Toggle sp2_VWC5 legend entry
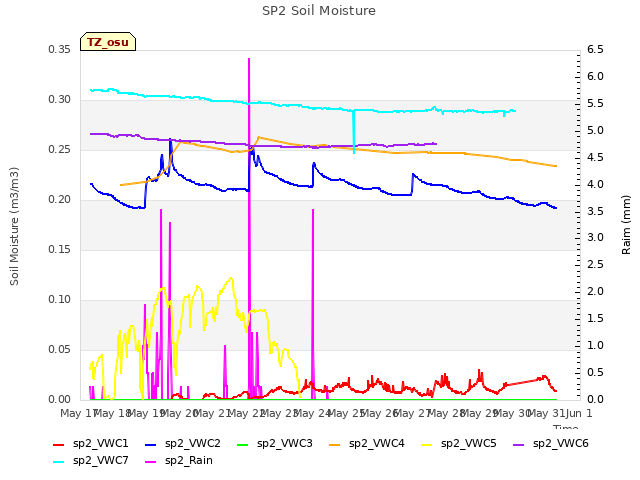 [459, 444]
